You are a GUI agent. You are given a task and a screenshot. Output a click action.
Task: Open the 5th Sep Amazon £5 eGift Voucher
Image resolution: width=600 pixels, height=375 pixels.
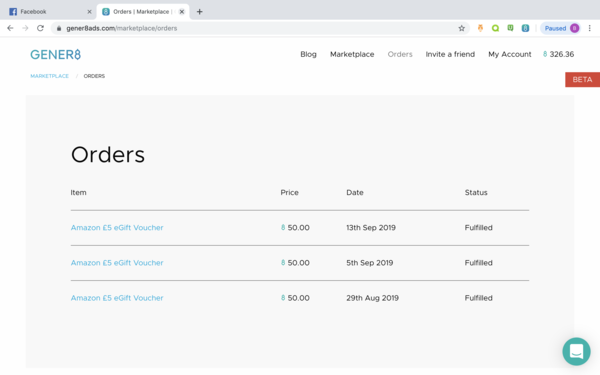coord(117,263)
